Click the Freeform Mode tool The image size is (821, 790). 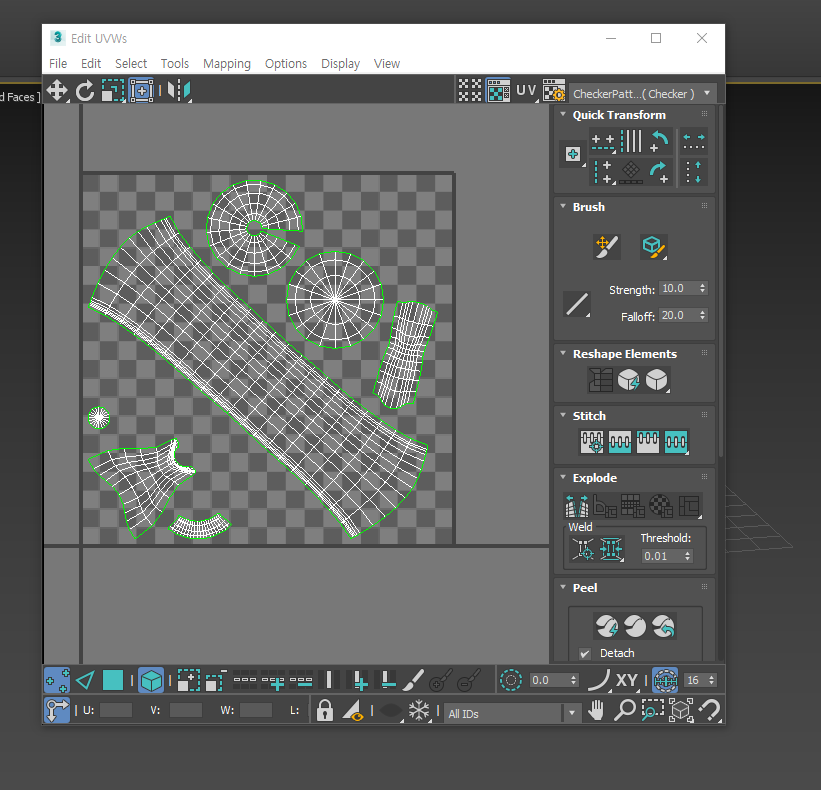[141, 91]
